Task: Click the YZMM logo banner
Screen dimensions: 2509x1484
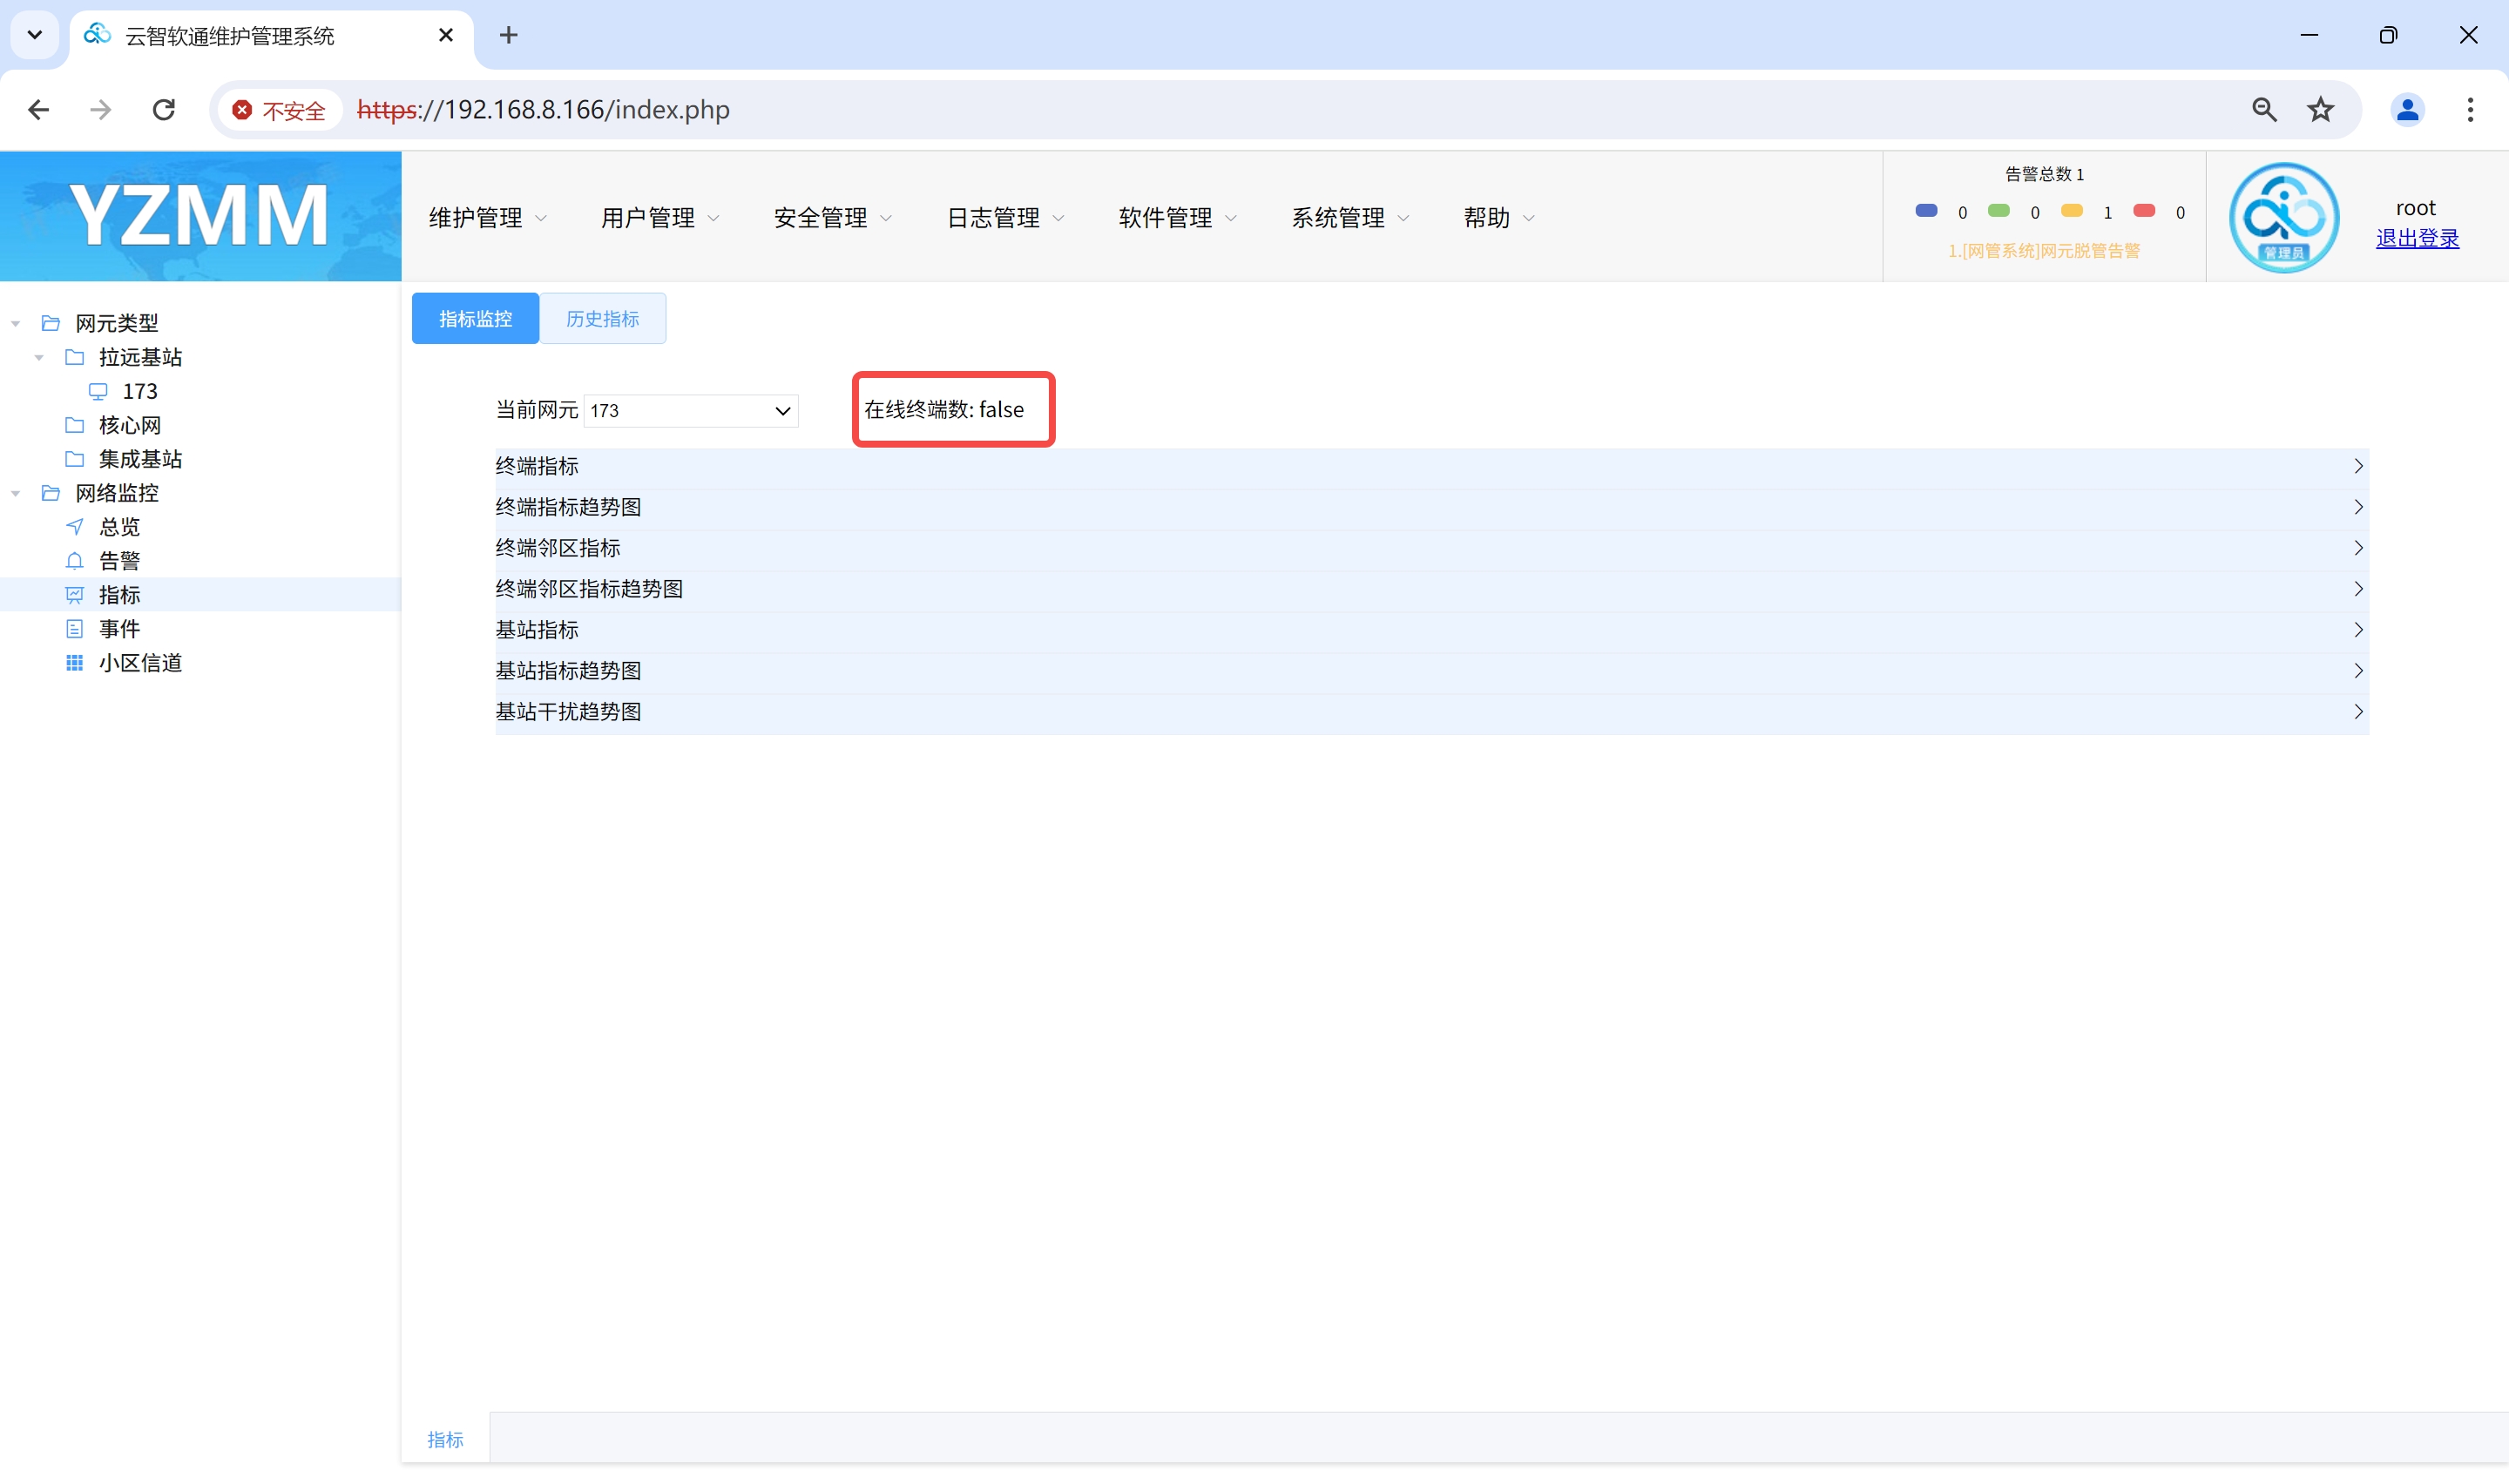Action: (200, 216)
